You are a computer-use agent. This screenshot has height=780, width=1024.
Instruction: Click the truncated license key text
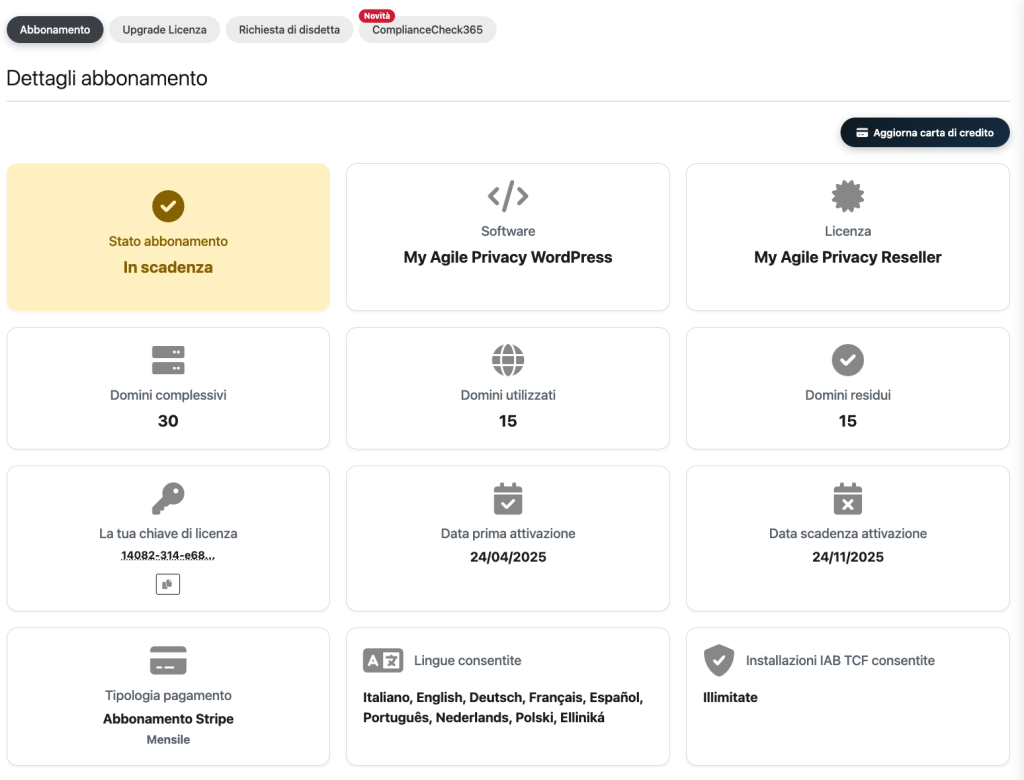click(168, 555)
